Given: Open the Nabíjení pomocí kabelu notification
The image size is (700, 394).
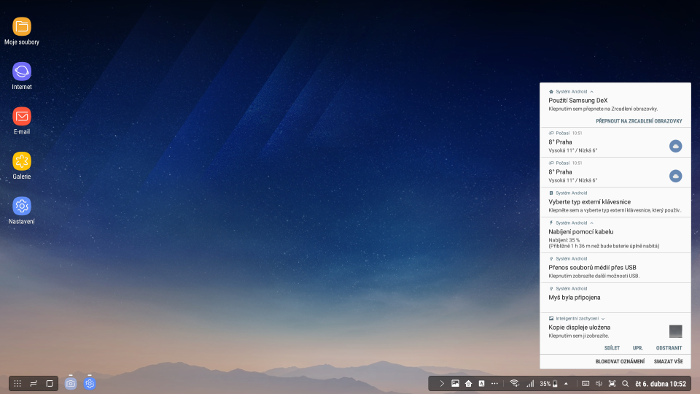Looking at the screenshot, I should click(x=615, y=235).
